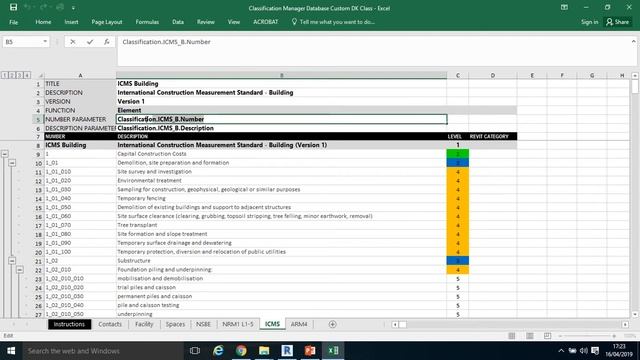Click the Select All corner button
The height and width of the screenshot is (360, 640).
(x=40, y=76)
